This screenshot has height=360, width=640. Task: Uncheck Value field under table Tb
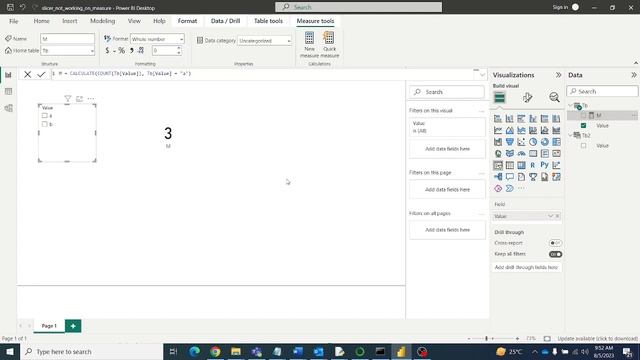click(583, 125)
